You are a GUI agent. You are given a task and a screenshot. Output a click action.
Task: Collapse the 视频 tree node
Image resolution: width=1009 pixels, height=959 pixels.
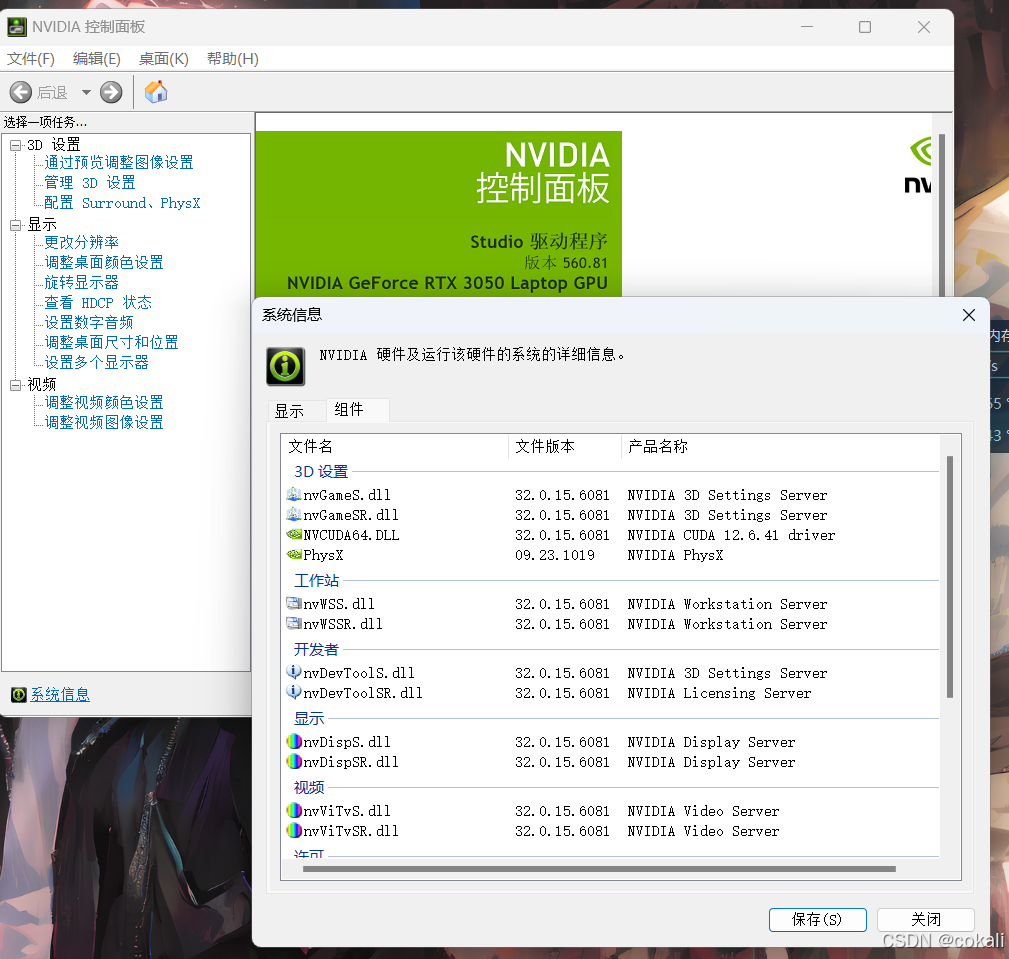pyautogui.click(x=15, y=385)
